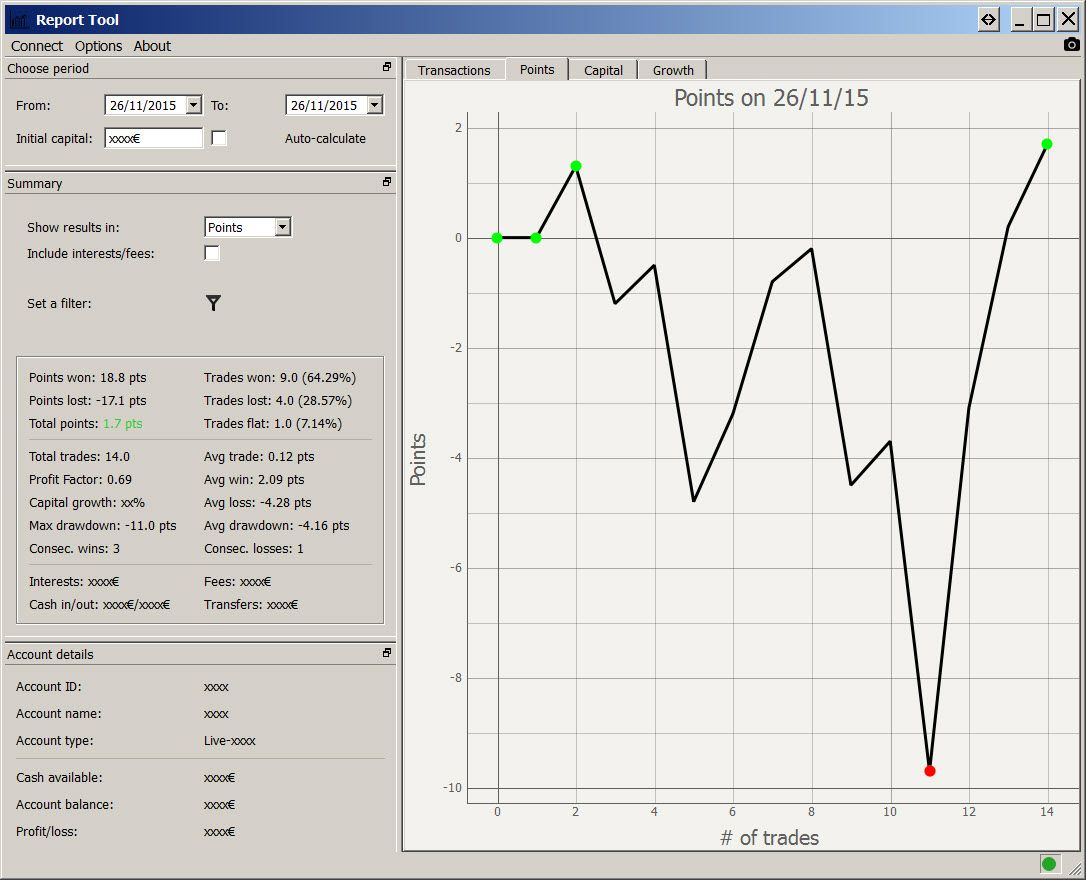This screenshot has width=1086, height=880.
Task: Click Capital growth: xx% text
Action: tap(87, 503)
